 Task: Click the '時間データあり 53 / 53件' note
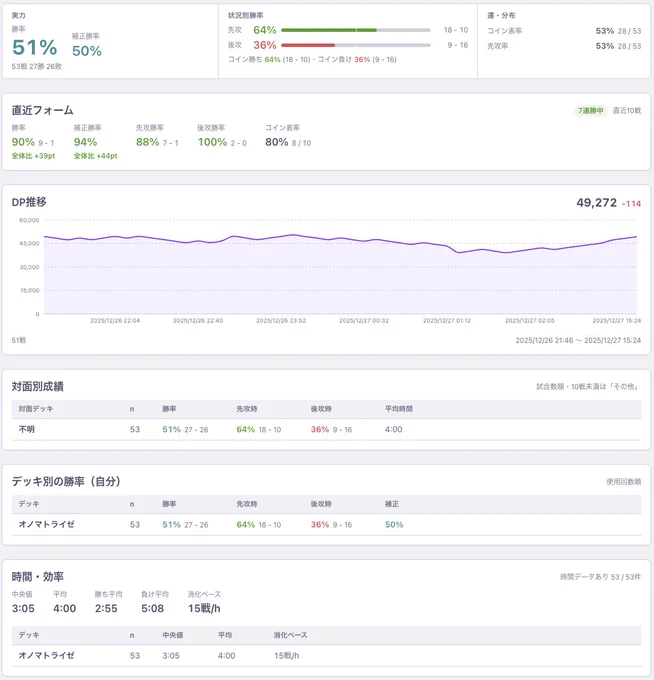tap(600, 577)
